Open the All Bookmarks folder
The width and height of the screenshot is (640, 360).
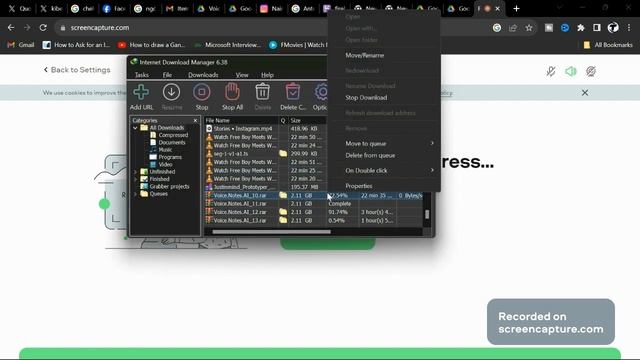(608, 45)
